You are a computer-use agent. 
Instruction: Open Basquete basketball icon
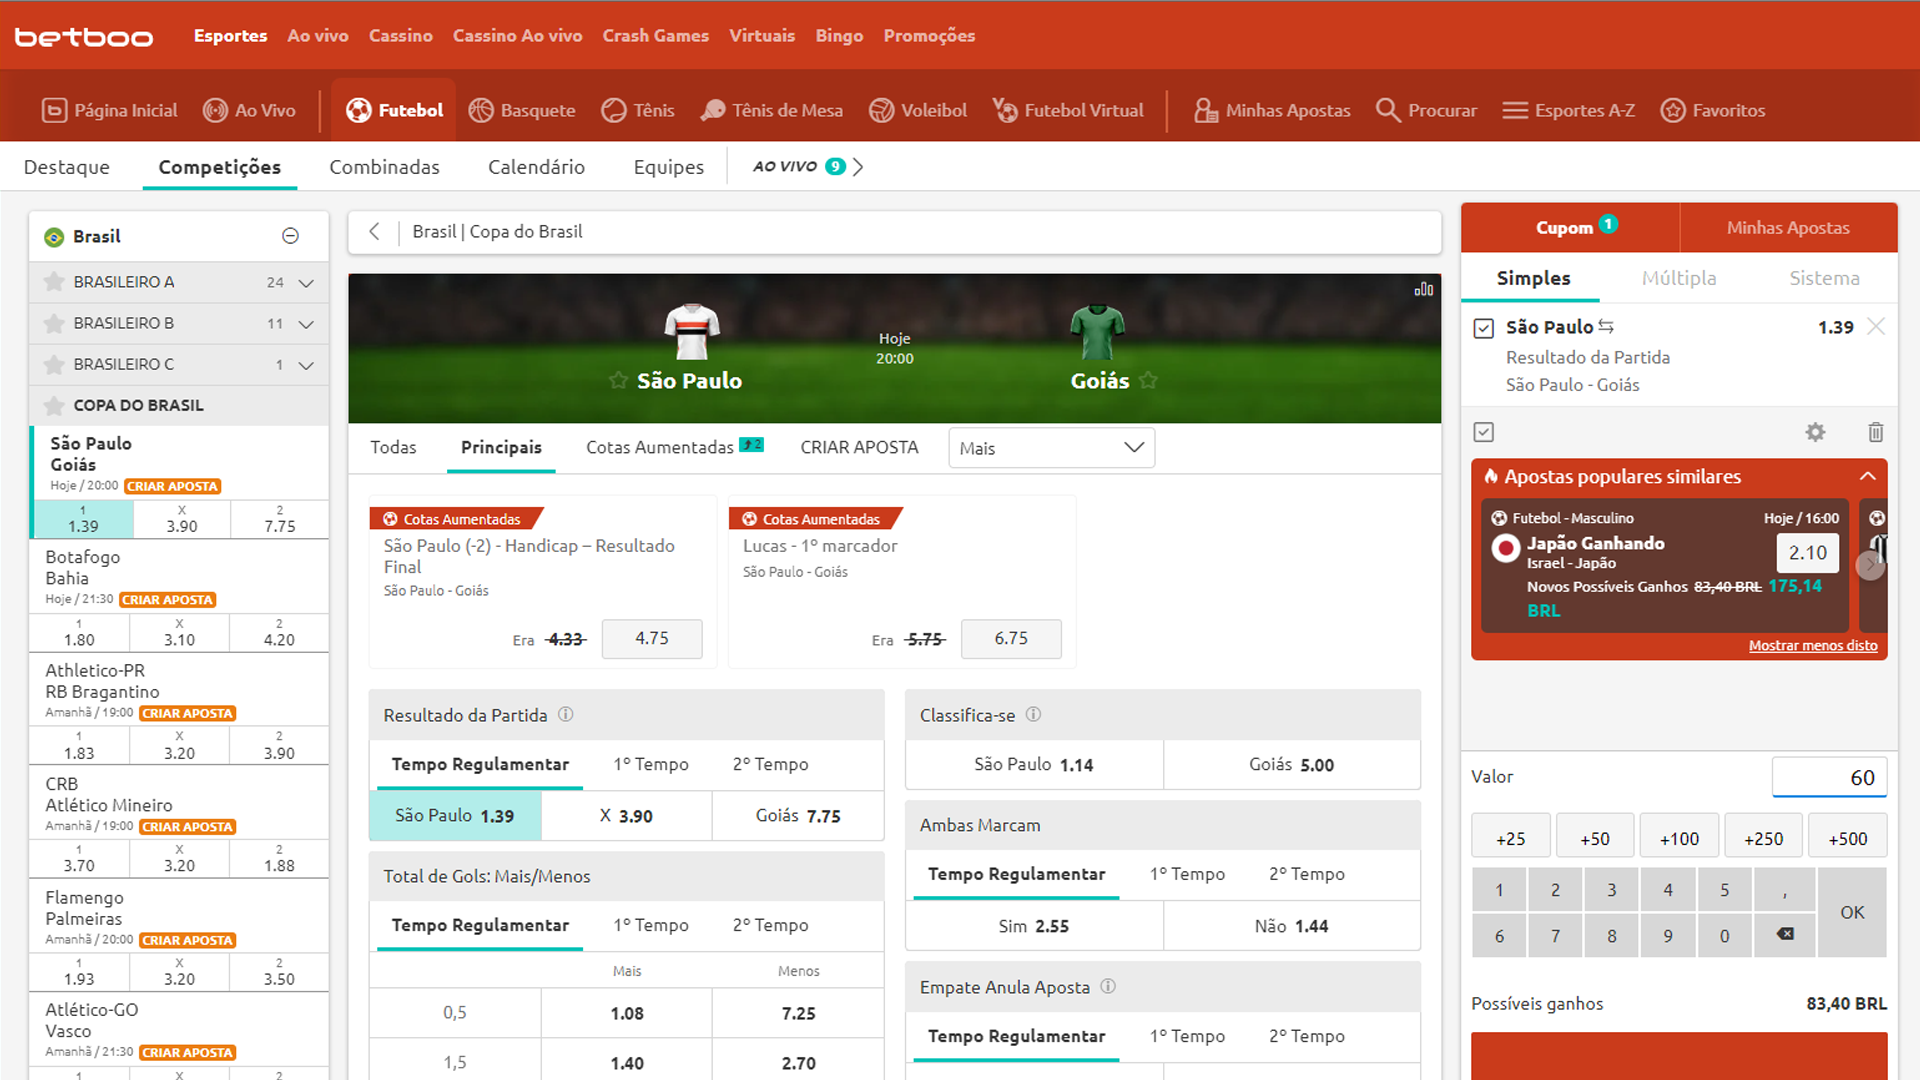click(481, 110)
